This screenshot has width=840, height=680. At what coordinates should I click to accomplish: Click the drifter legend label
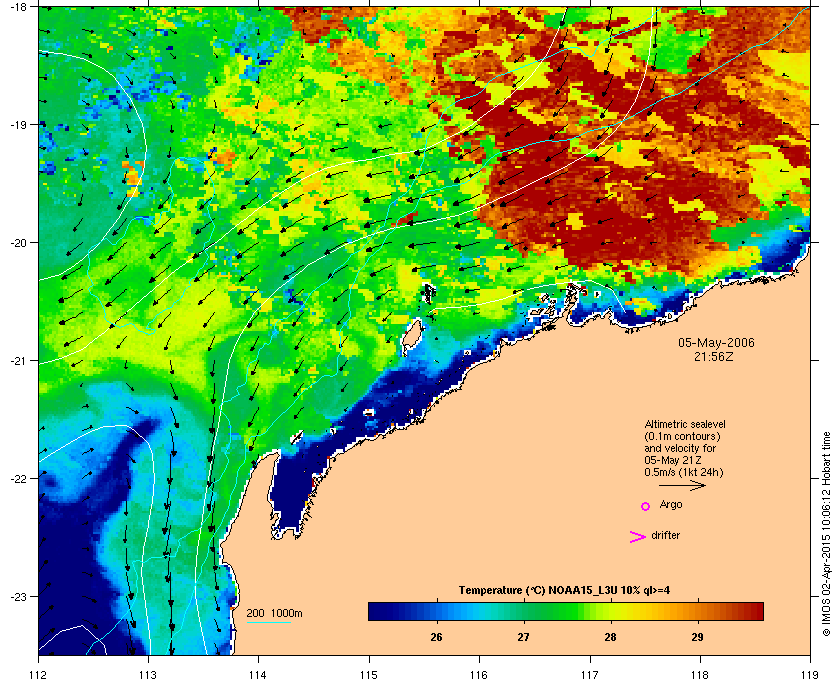(x=665, y=535)
